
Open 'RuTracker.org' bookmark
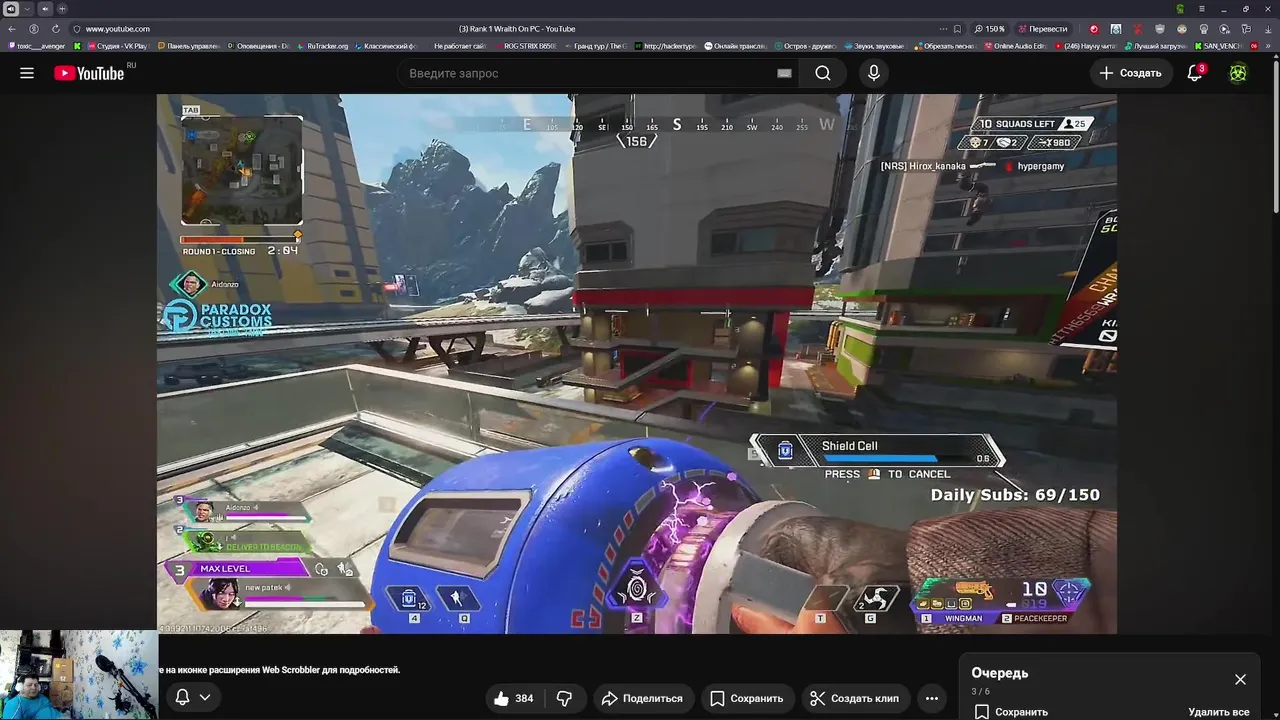coord(321,46)
